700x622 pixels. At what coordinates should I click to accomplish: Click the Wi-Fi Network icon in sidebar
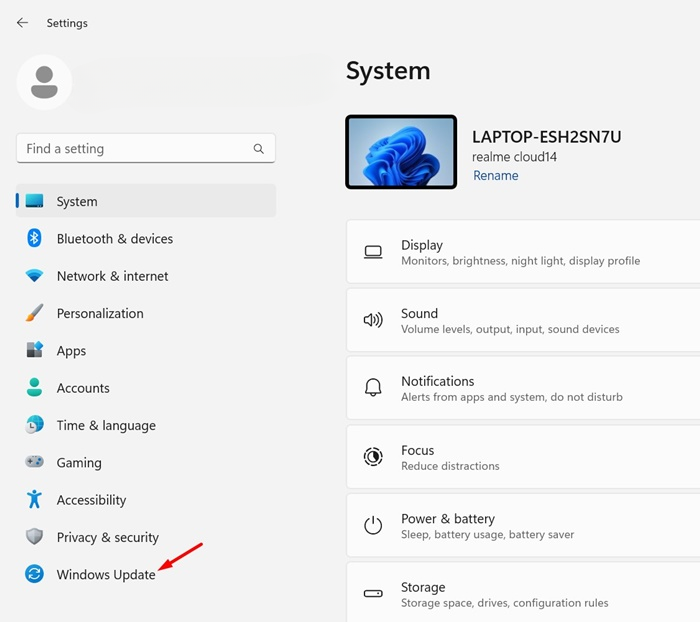click(34, 276)
